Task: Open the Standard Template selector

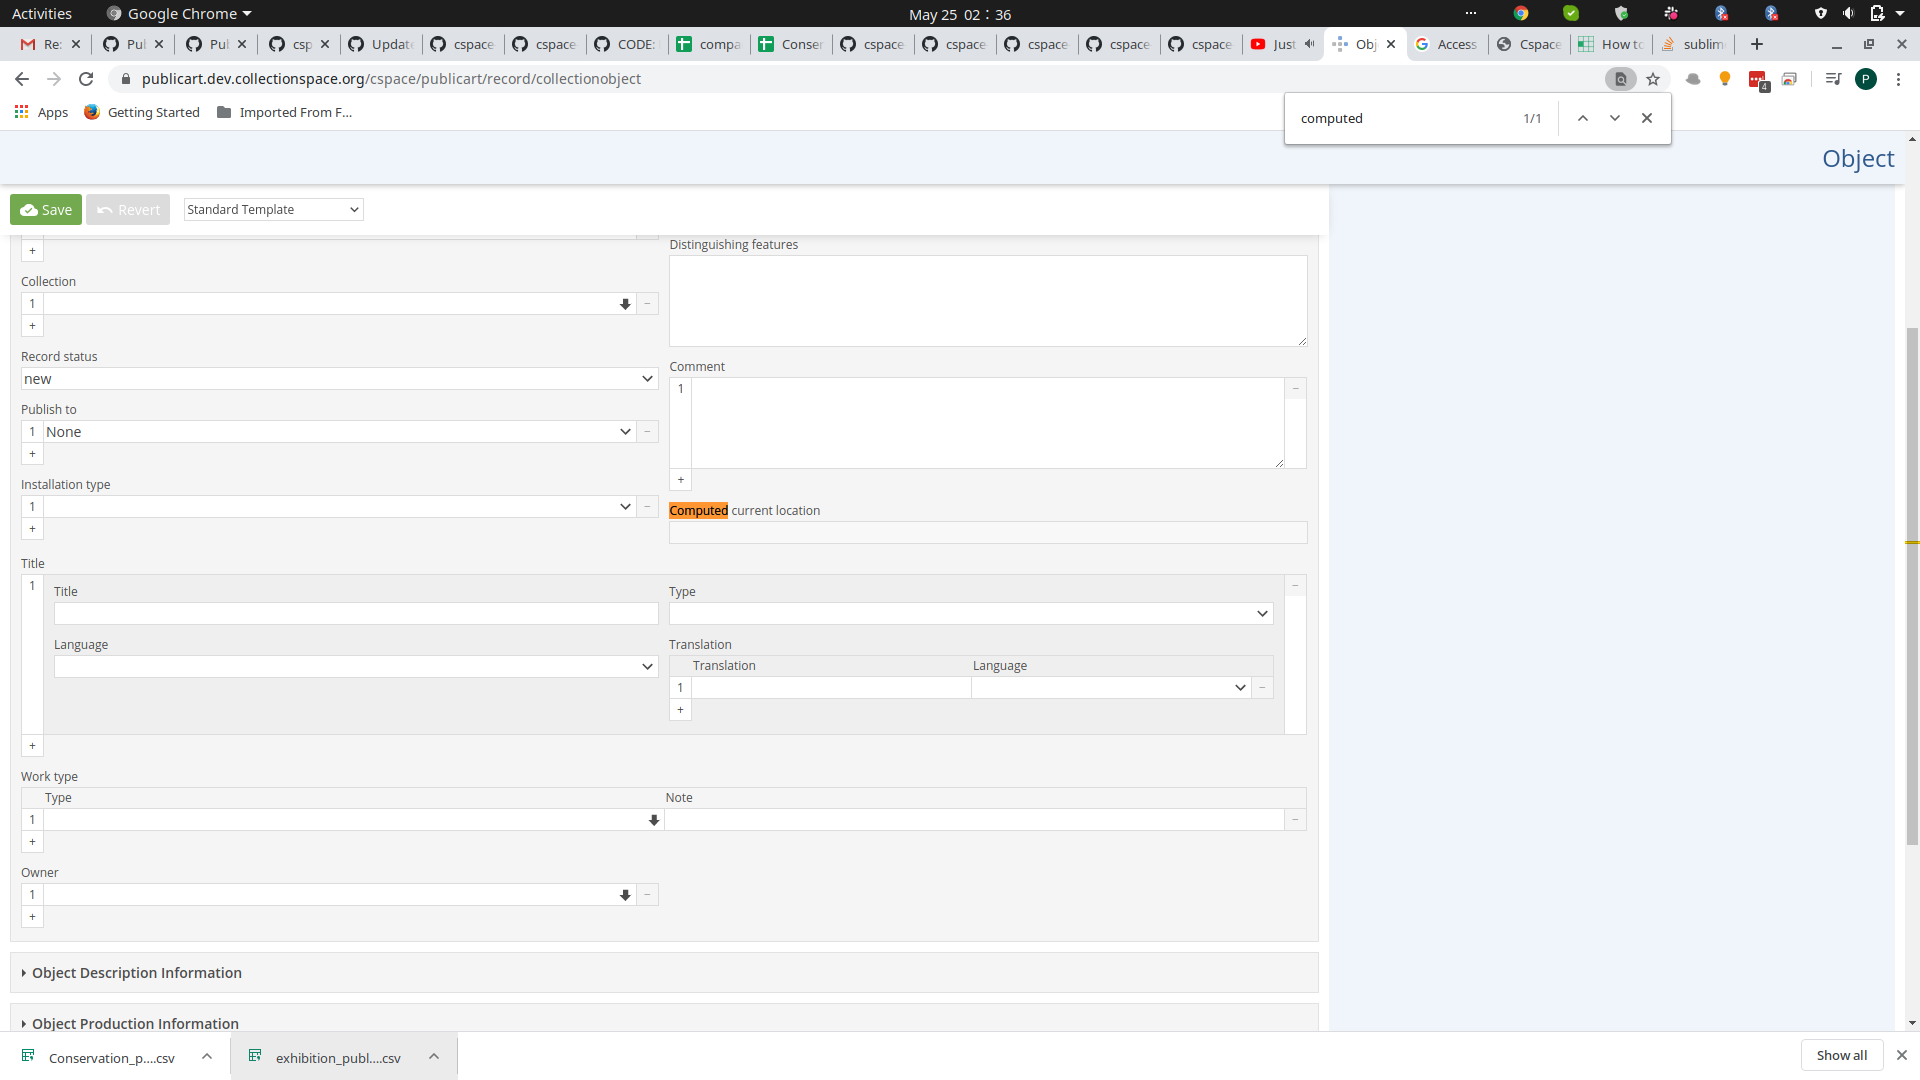Action: pyautogui.click(x=272, y=209)
